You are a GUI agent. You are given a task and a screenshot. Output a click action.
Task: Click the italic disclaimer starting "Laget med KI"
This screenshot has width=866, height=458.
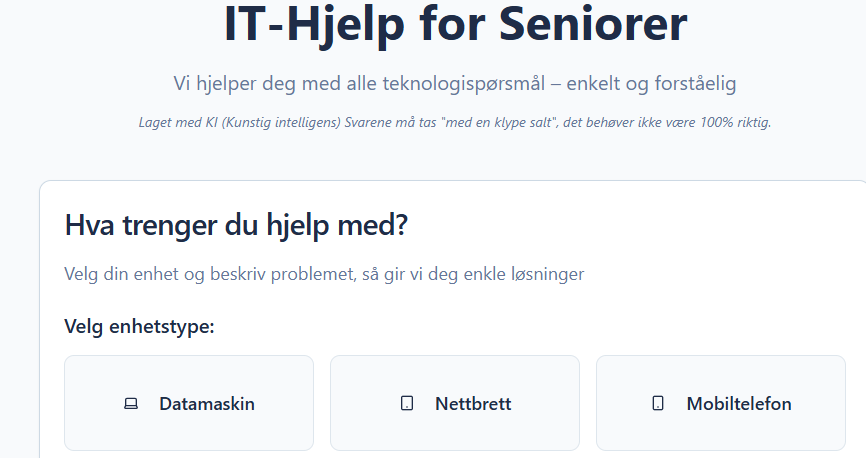point(455,123)
